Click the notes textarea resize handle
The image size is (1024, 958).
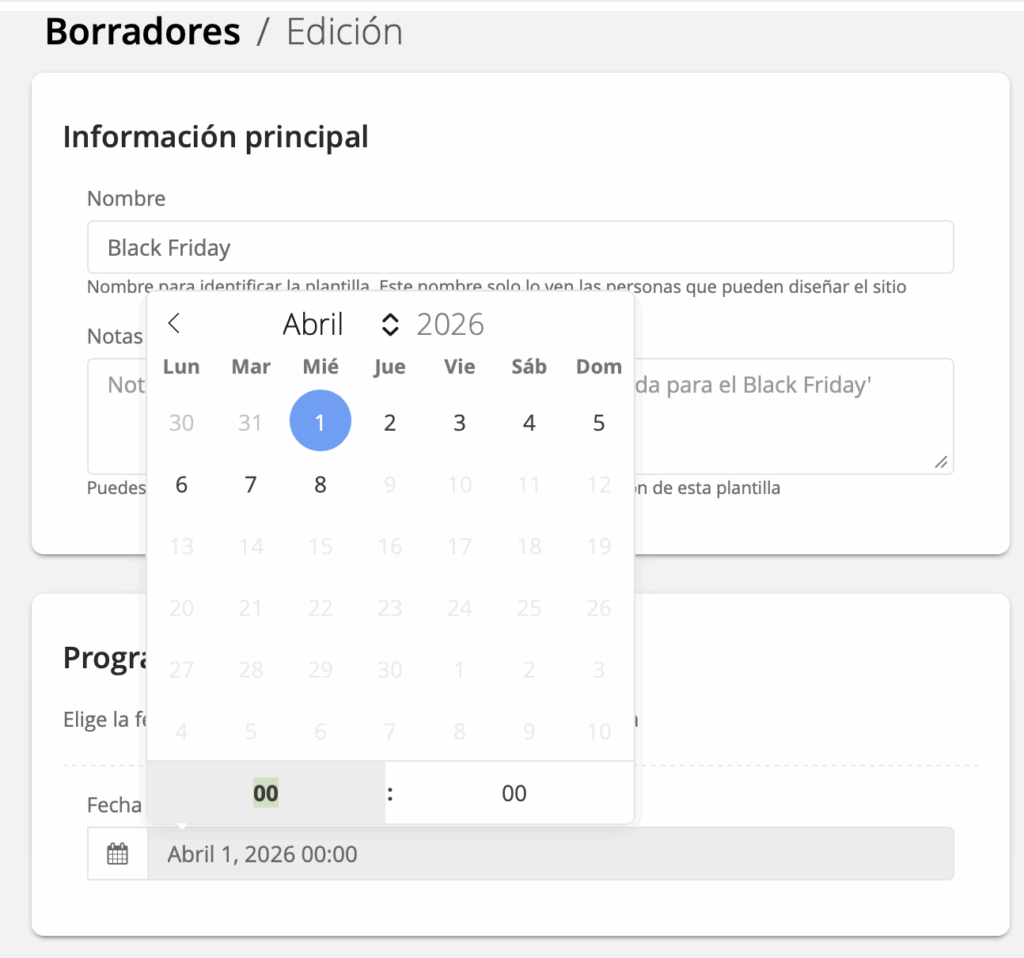coord(940,462)
